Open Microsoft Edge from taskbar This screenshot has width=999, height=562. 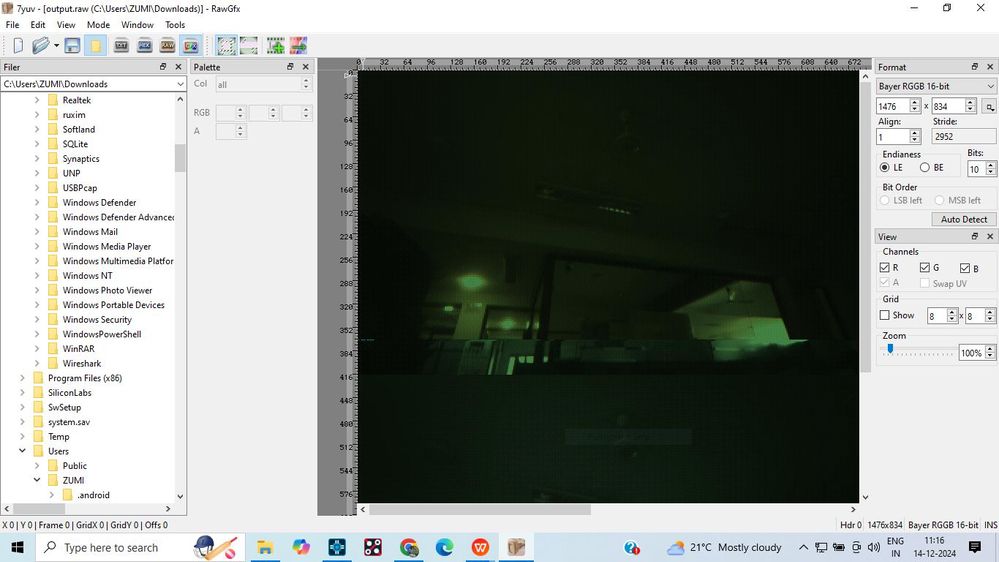point(445,547)
